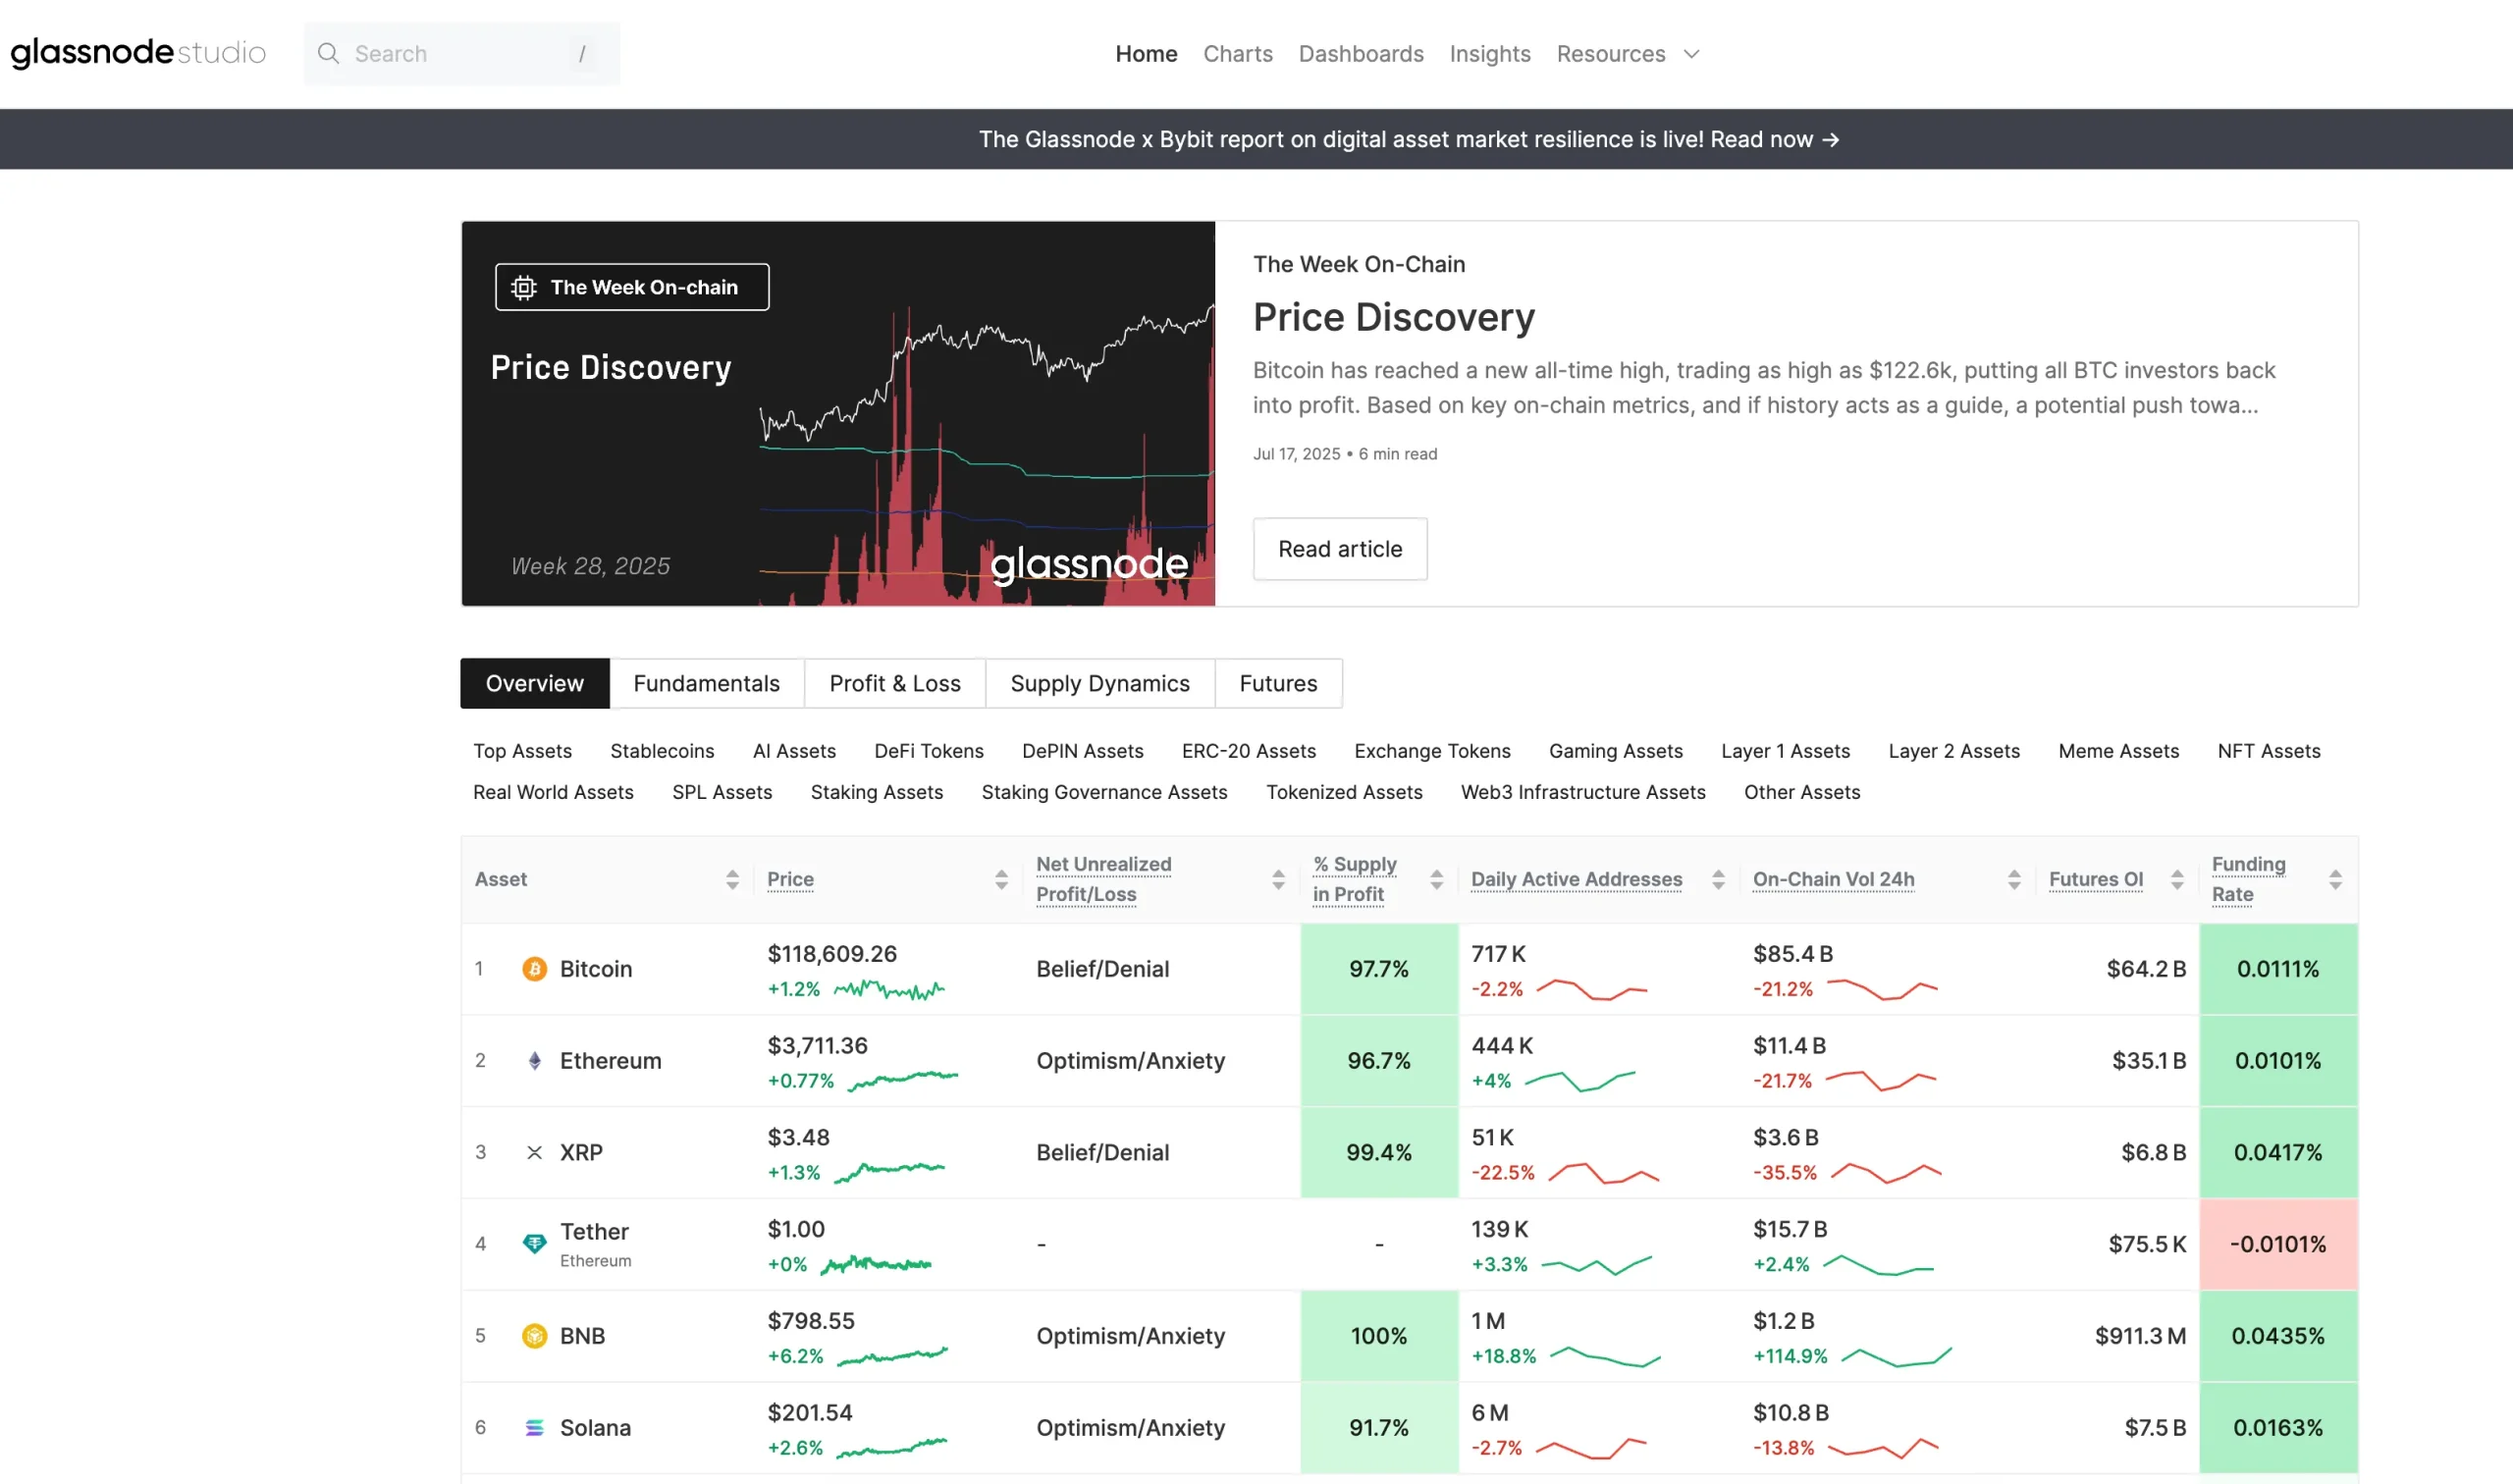Sort table by Price column arrows

coord(1000,879)
